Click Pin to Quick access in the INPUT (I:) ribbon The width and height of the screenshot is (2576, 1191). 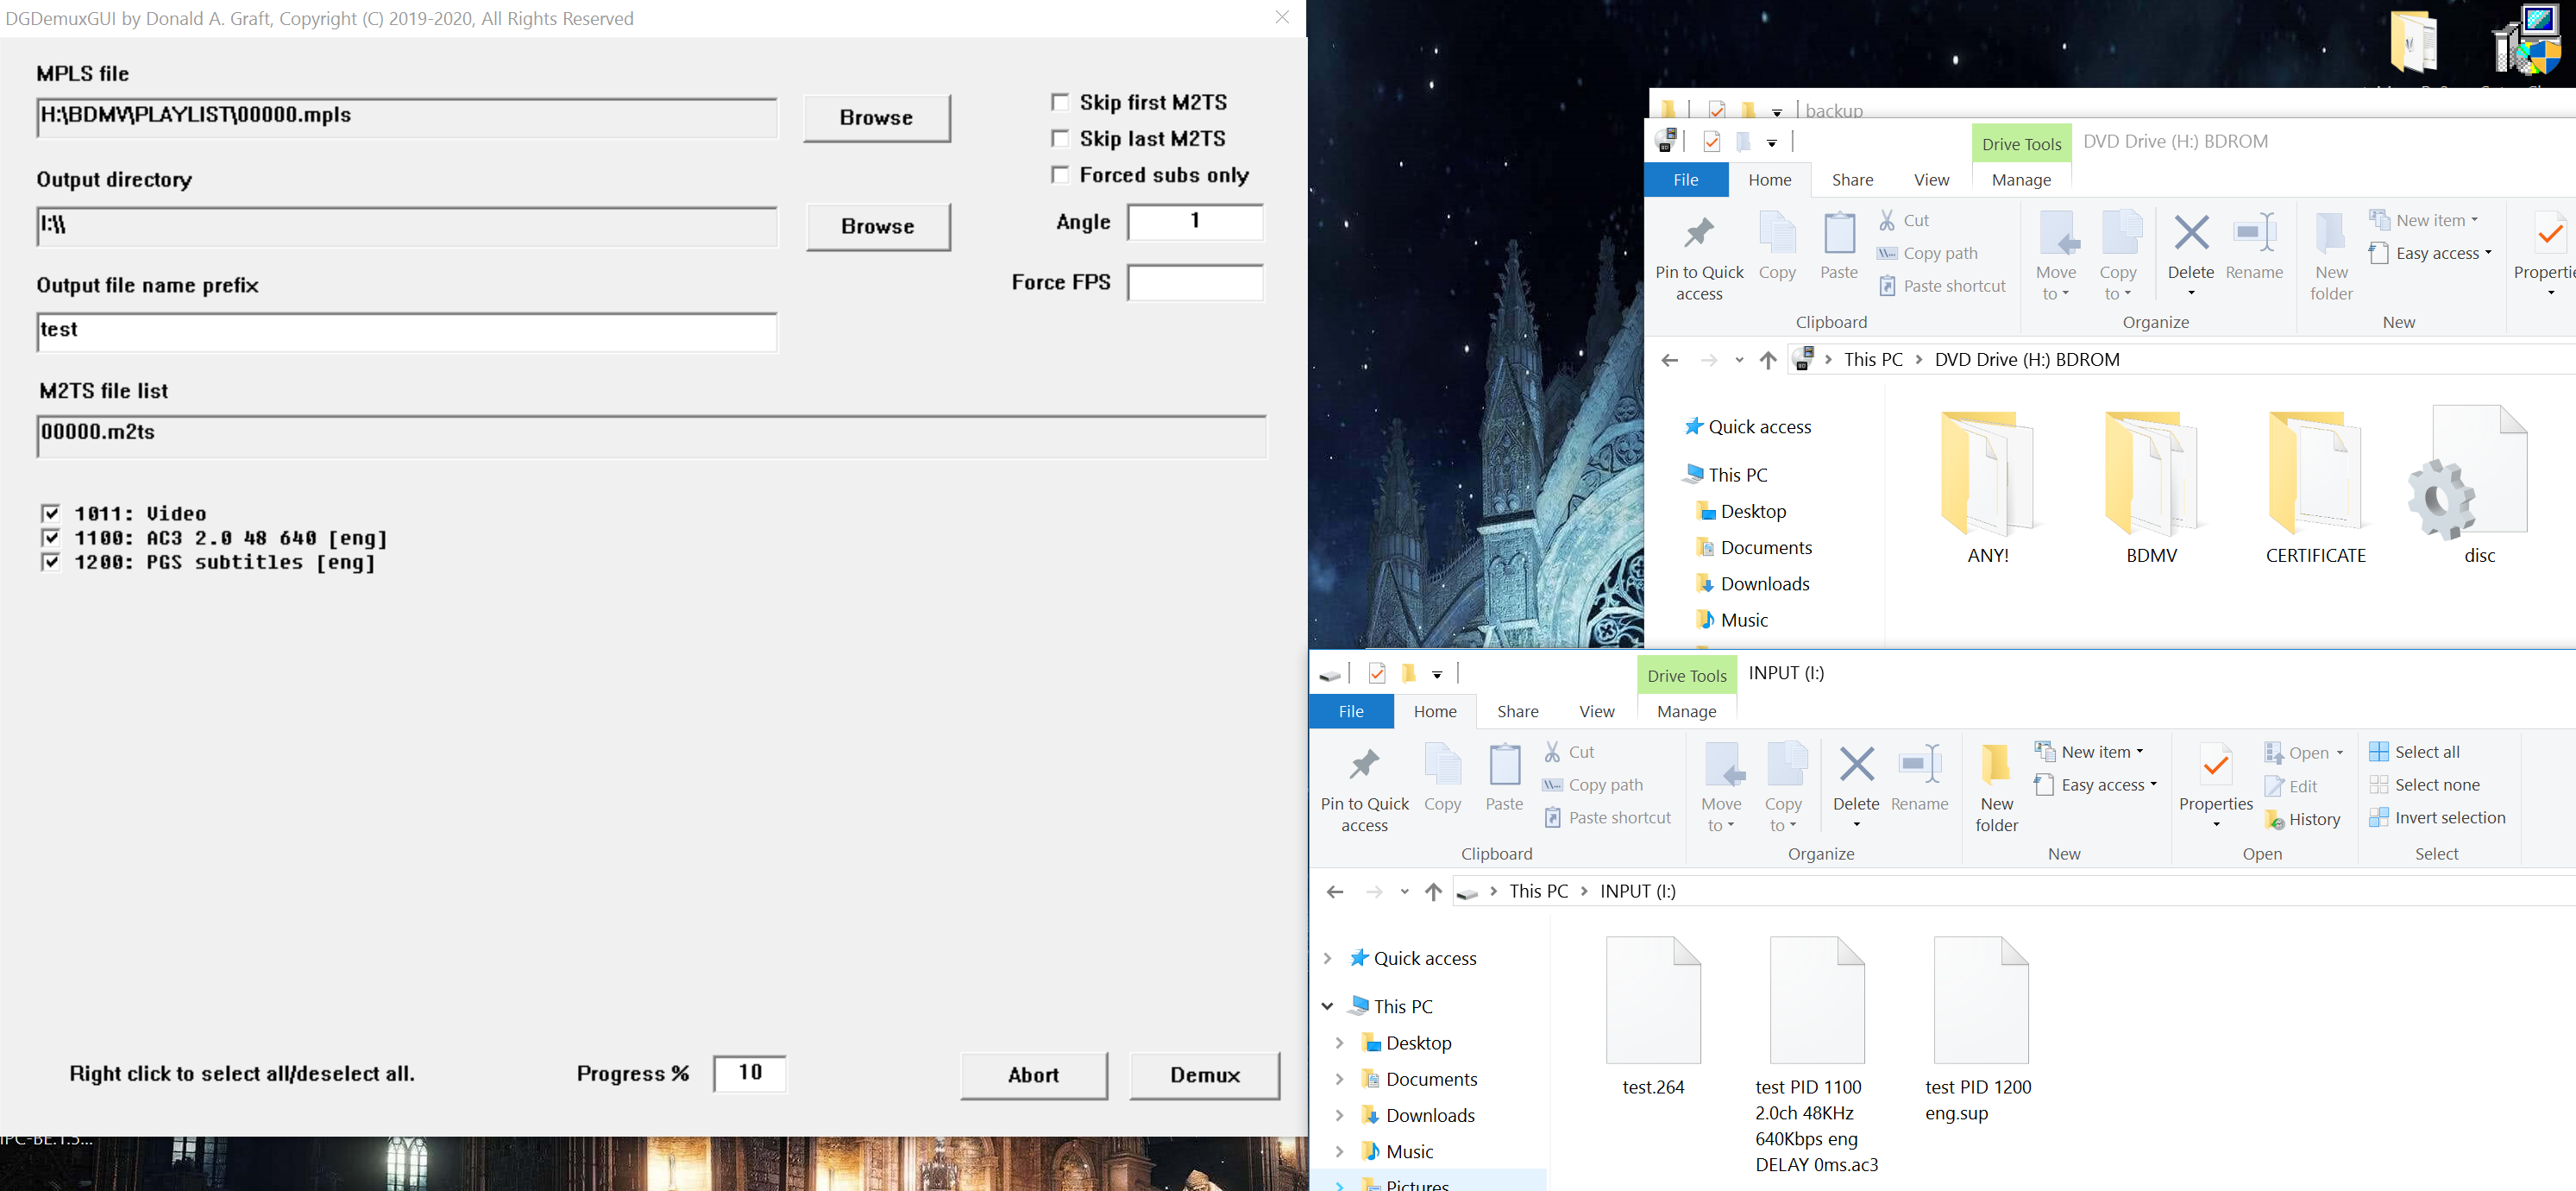tap(1364, 788)
